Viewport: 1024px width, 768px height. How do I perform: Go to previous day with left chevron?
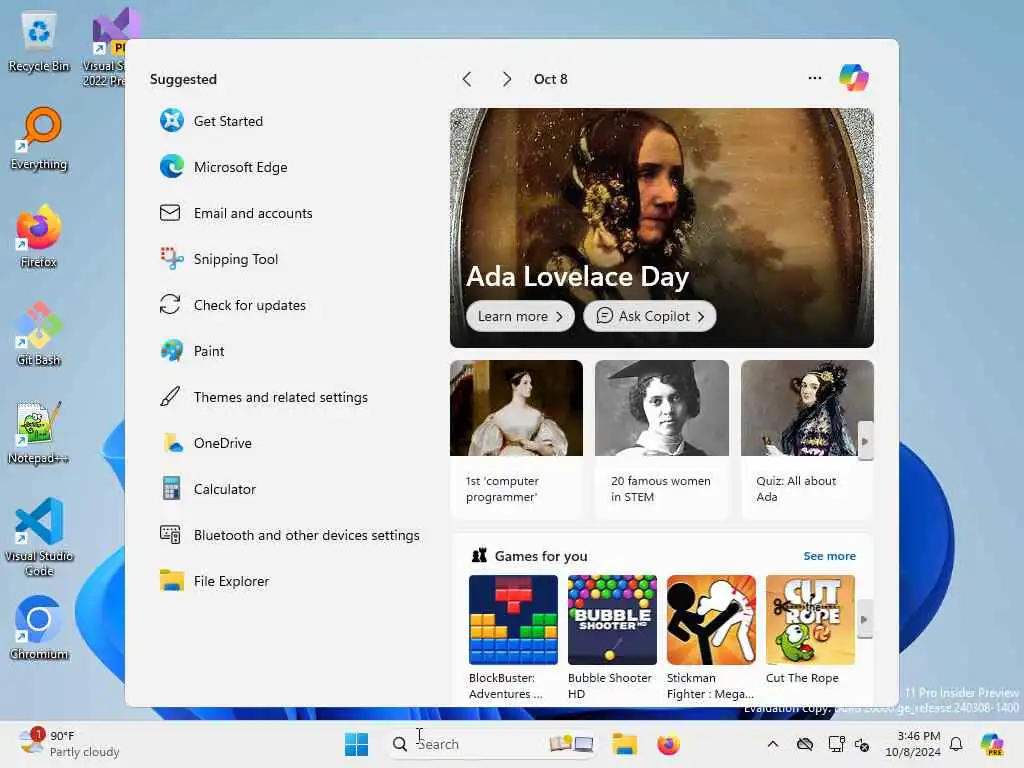pyautogui.click(x=467, y=79)
